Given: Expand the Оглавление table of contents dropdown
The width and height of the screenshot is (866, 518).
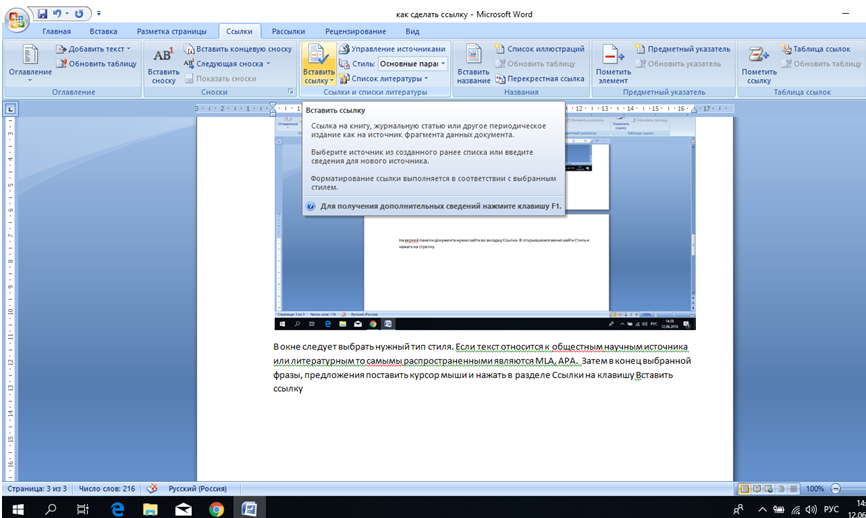Looking at the screenshot, I should (x=30, y=72).
